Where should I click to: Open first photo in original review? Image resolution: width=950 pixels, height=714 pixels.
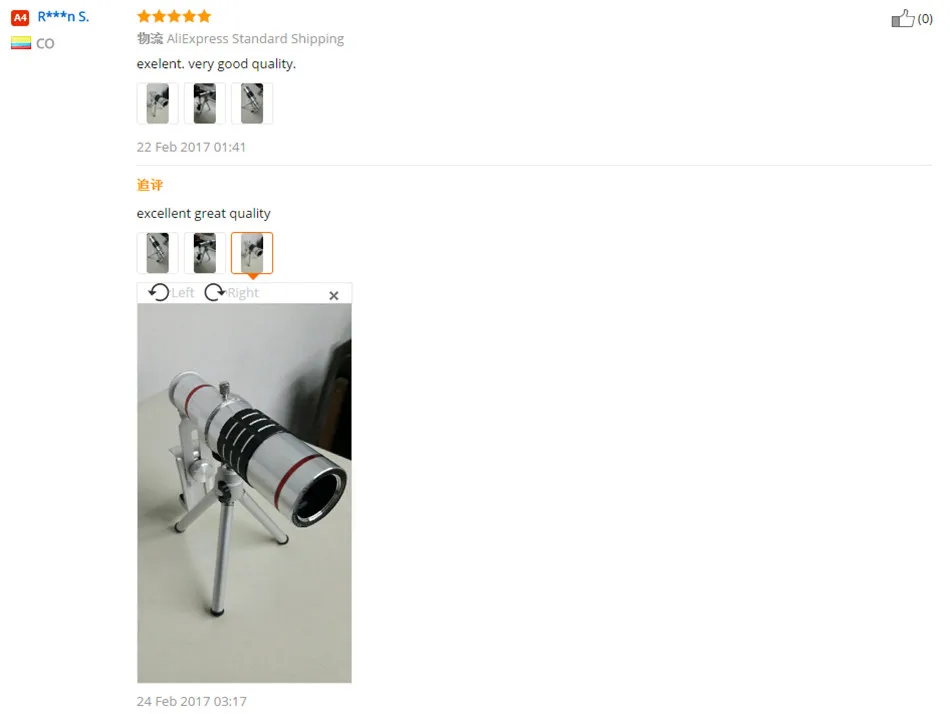click(x=158, y=103)
